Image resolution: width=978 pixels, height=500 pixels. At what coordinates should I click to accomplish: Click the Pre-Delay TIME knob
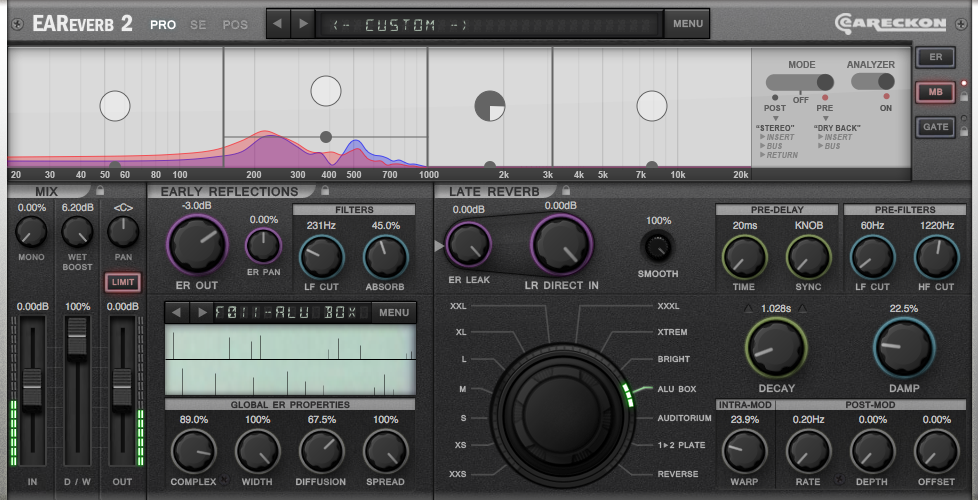click(x=745, y=257)
